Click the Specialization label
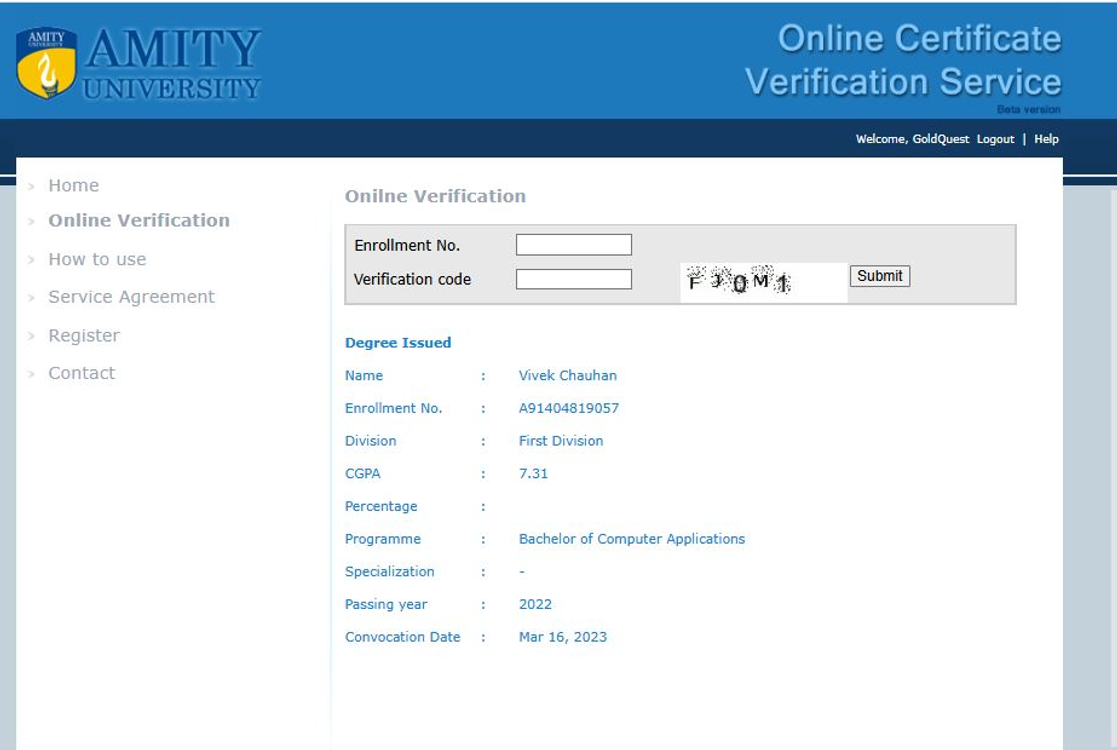 389,572
